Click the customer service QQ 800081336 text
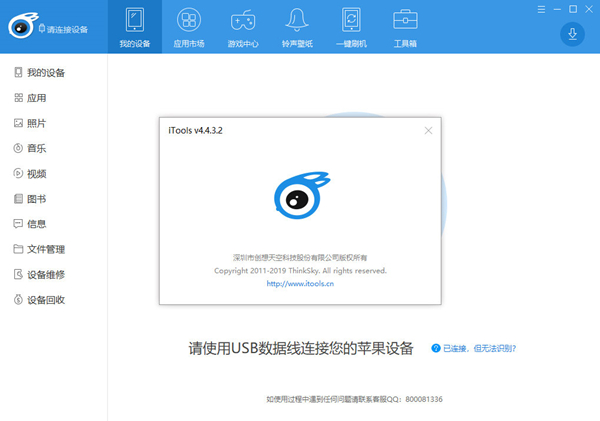The height and width of the screenshot is (421, 600). pyautogui.click(x=354, y=399)
